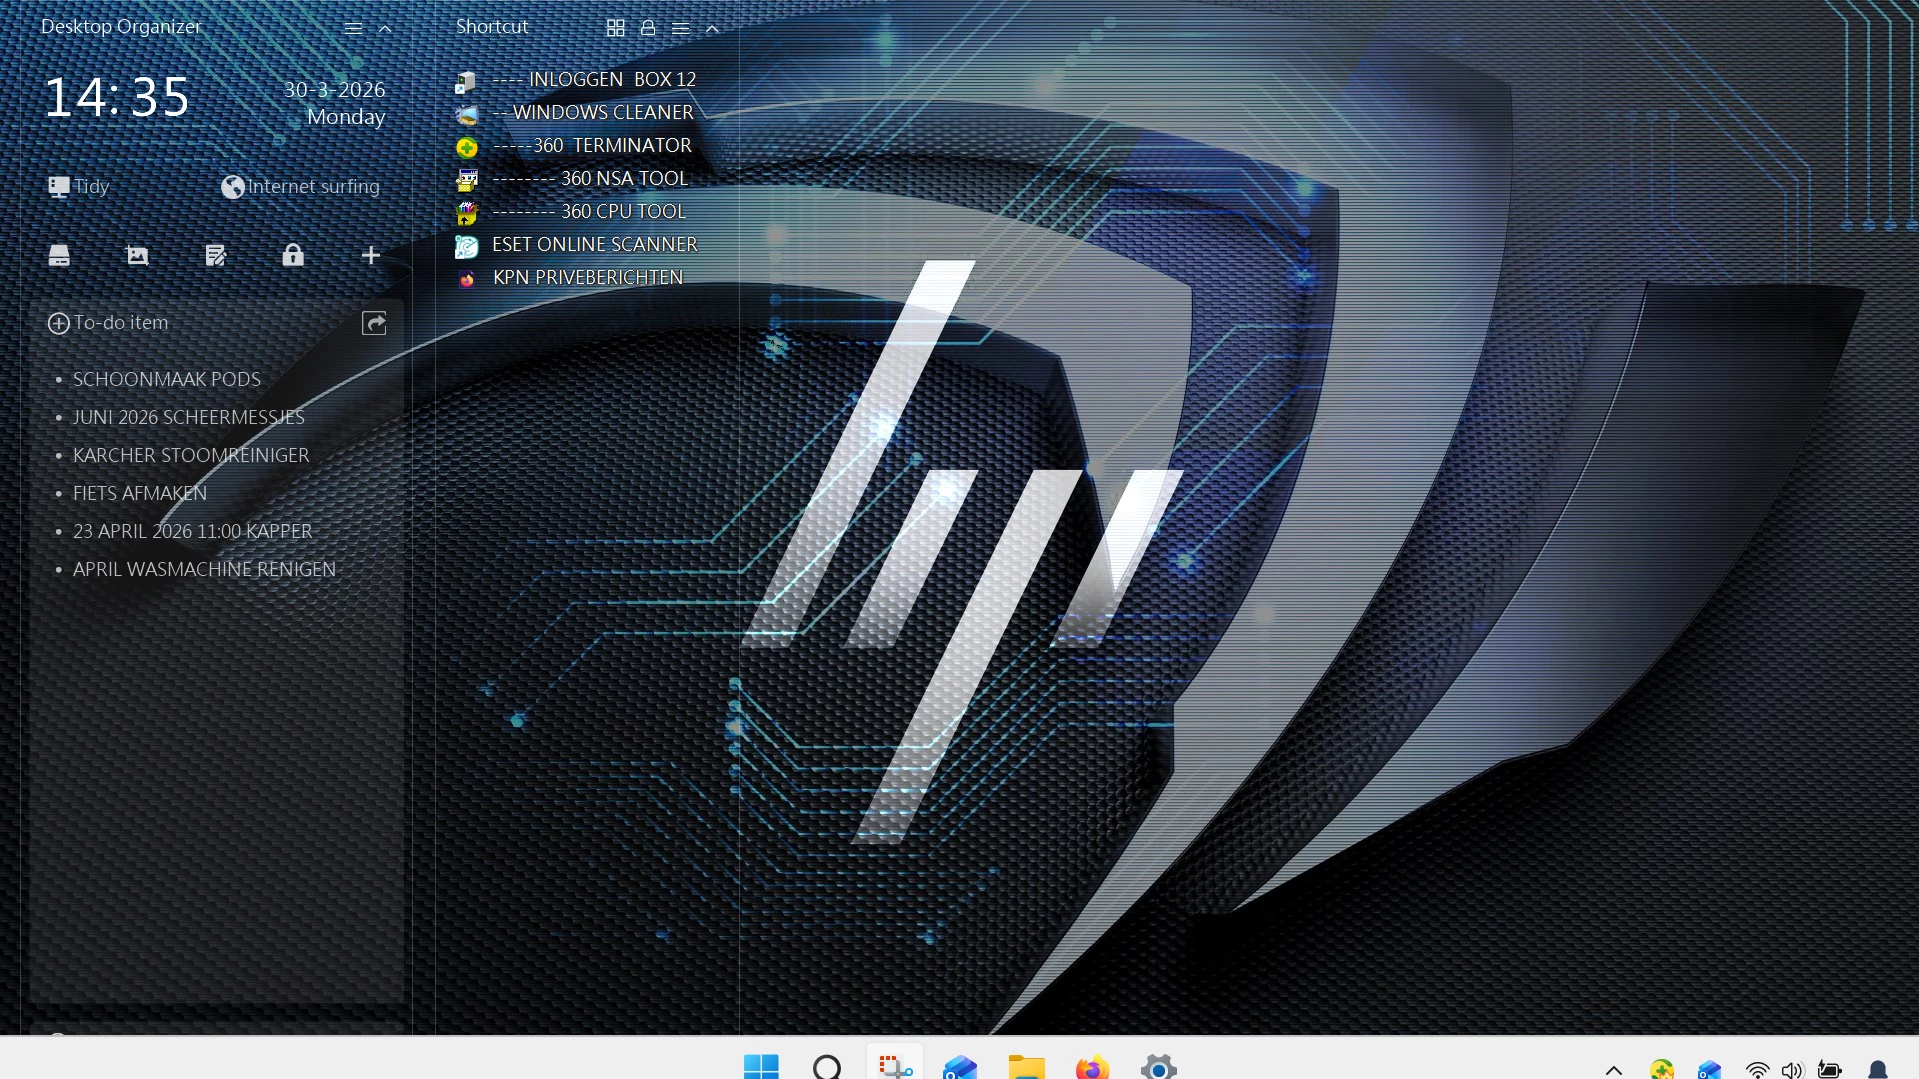Launch the 360 TERMINATOR shortcut

574,146
